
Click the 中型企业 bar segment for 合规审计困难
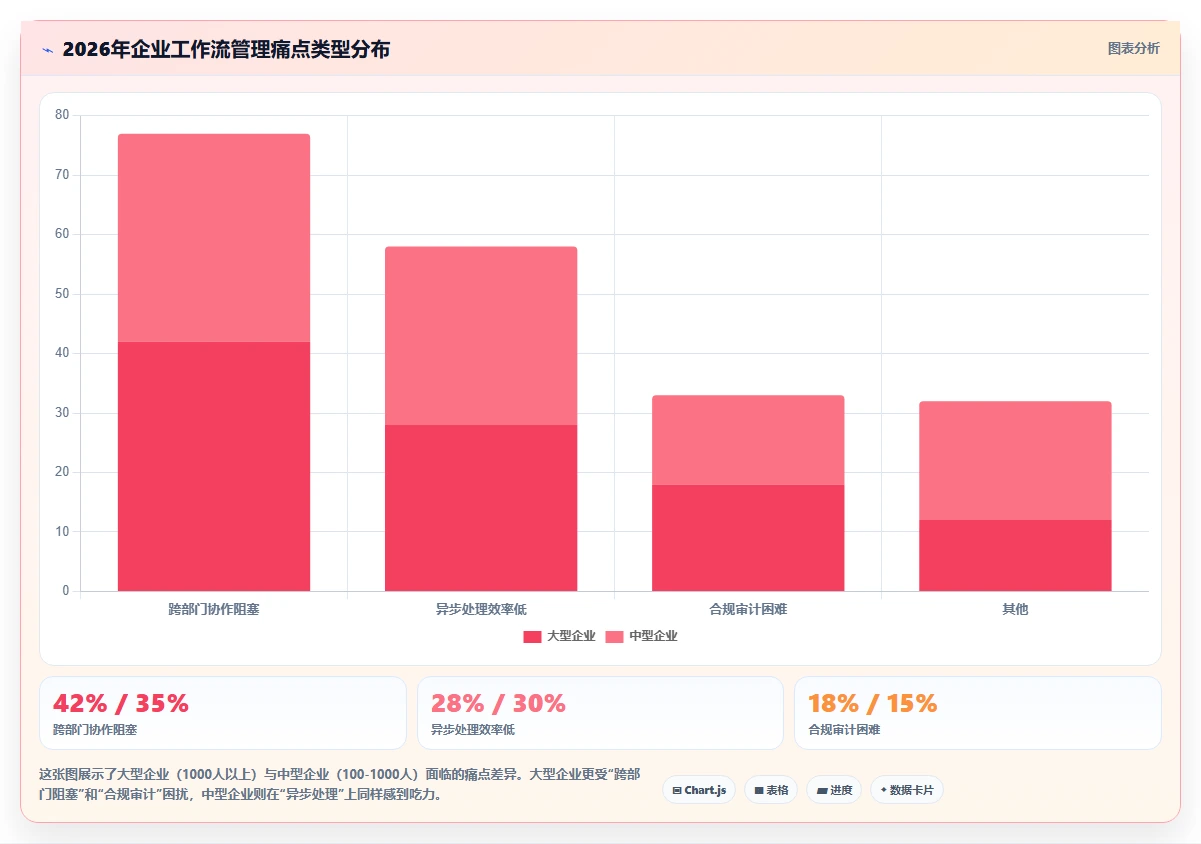[748, 440]
